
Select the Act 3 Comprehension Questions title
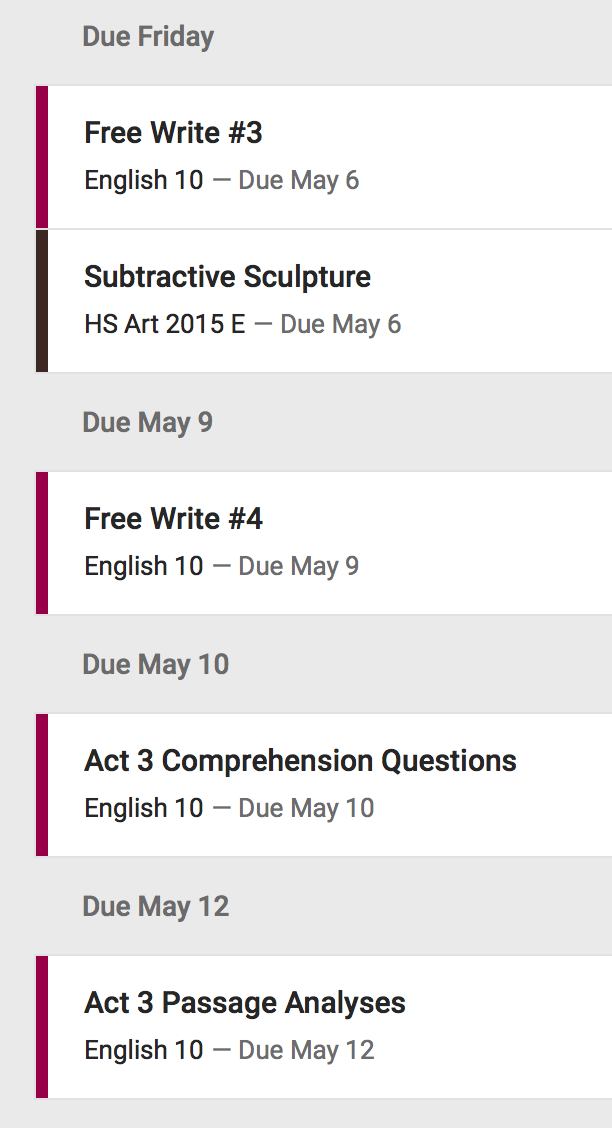coord(300,761)
